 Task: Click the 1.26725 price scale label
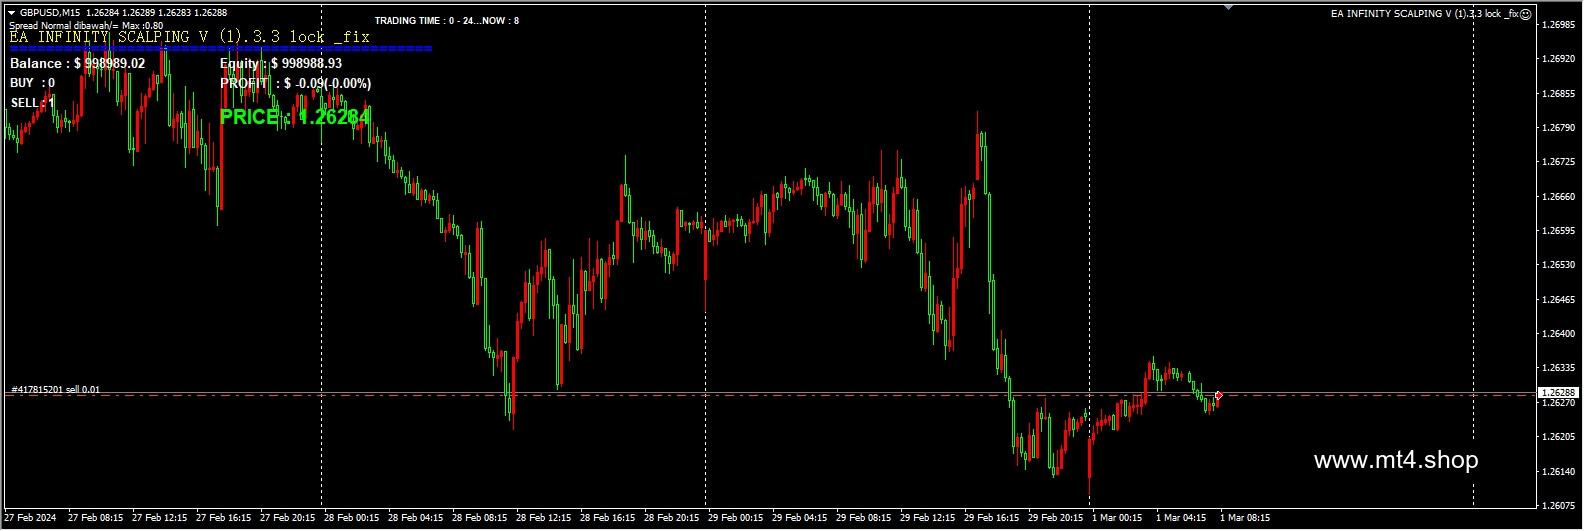pos(1559,161)
